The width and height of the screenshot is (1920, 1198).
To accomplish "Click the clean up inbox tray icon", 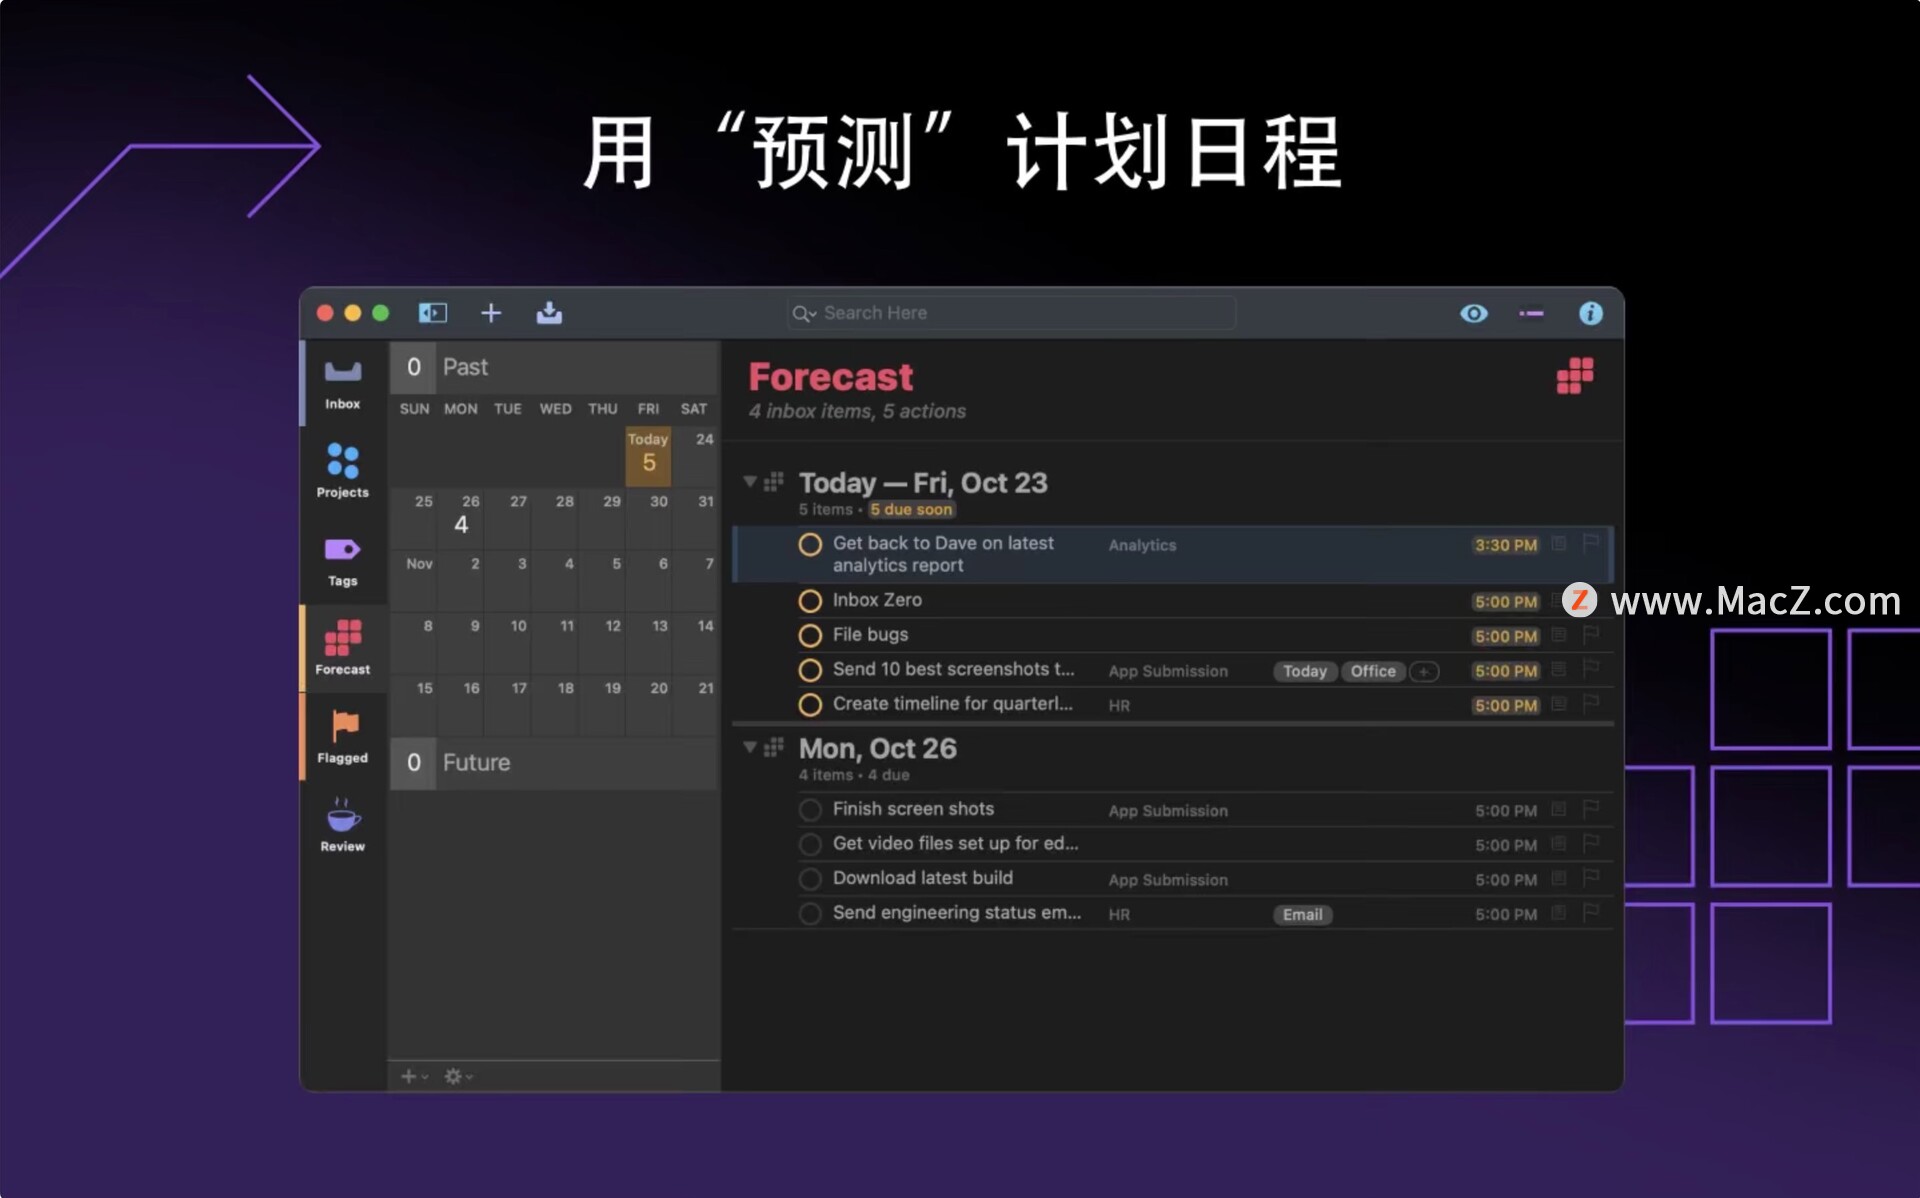I will click(x=549, y=313).
